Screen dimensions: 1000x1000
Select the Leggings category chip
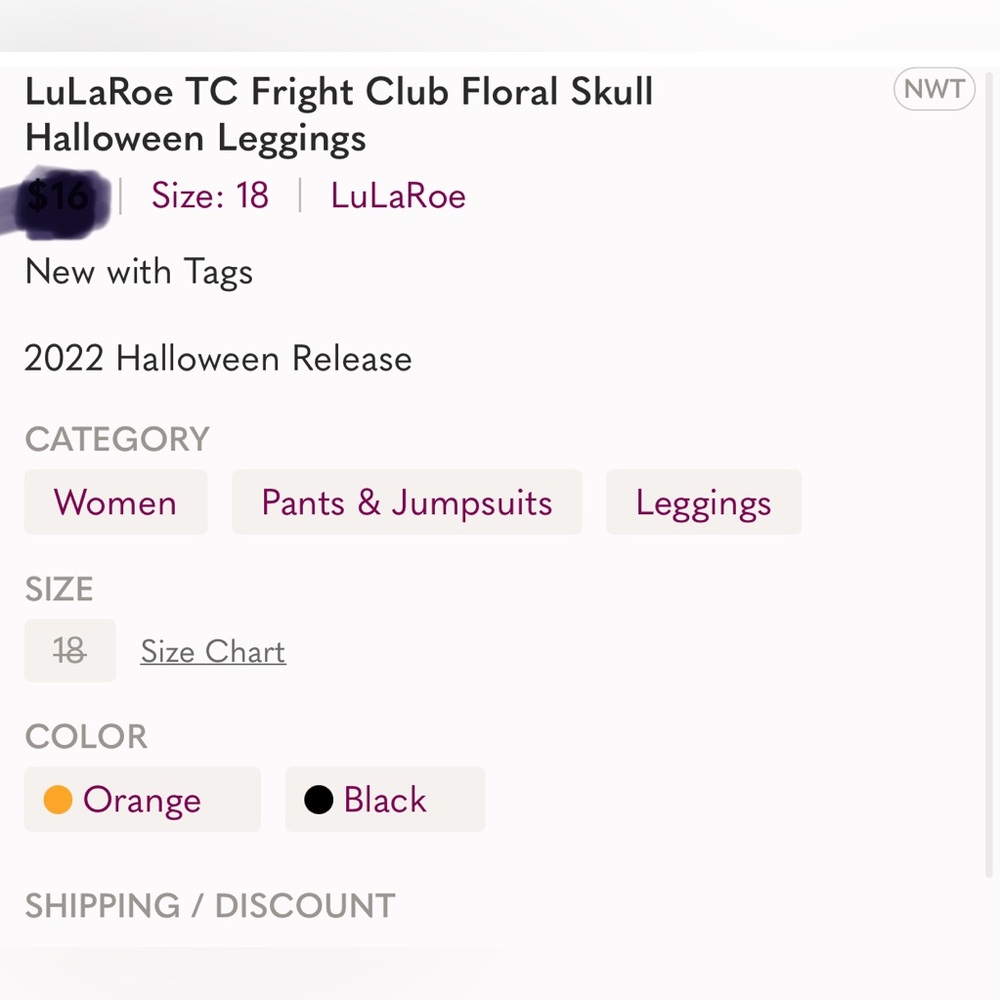[x=703, y=503]
